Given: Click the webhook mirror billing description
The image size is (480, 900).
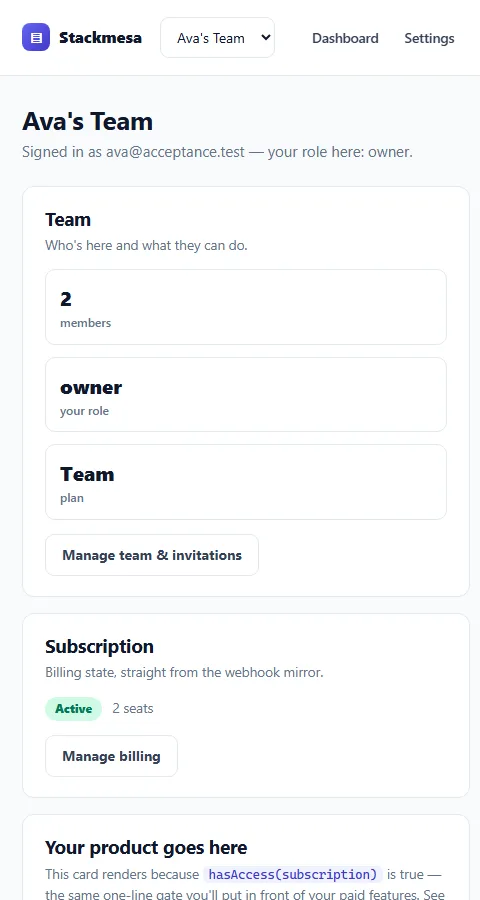Looking at the screenshot, I should tap(184, 672).
